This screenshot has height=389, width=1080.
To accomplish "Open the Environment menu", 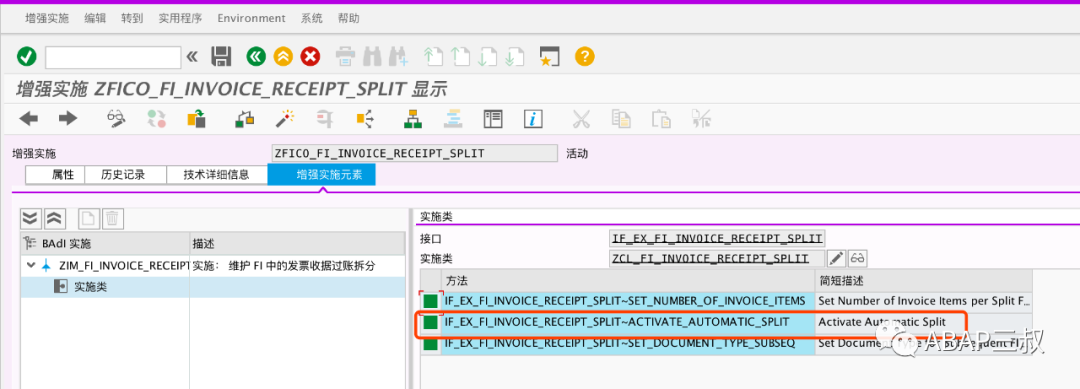I will [251, 19].
